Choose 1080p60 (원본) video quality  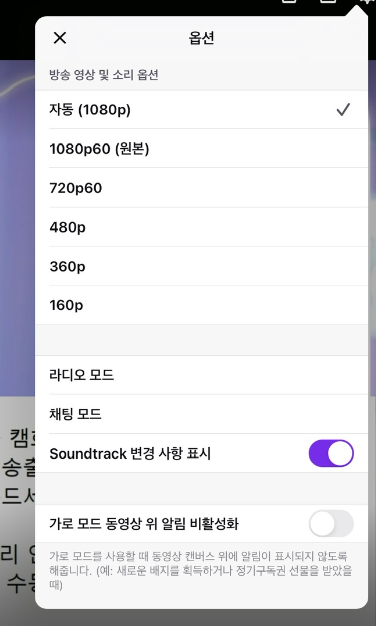point(202,149)
